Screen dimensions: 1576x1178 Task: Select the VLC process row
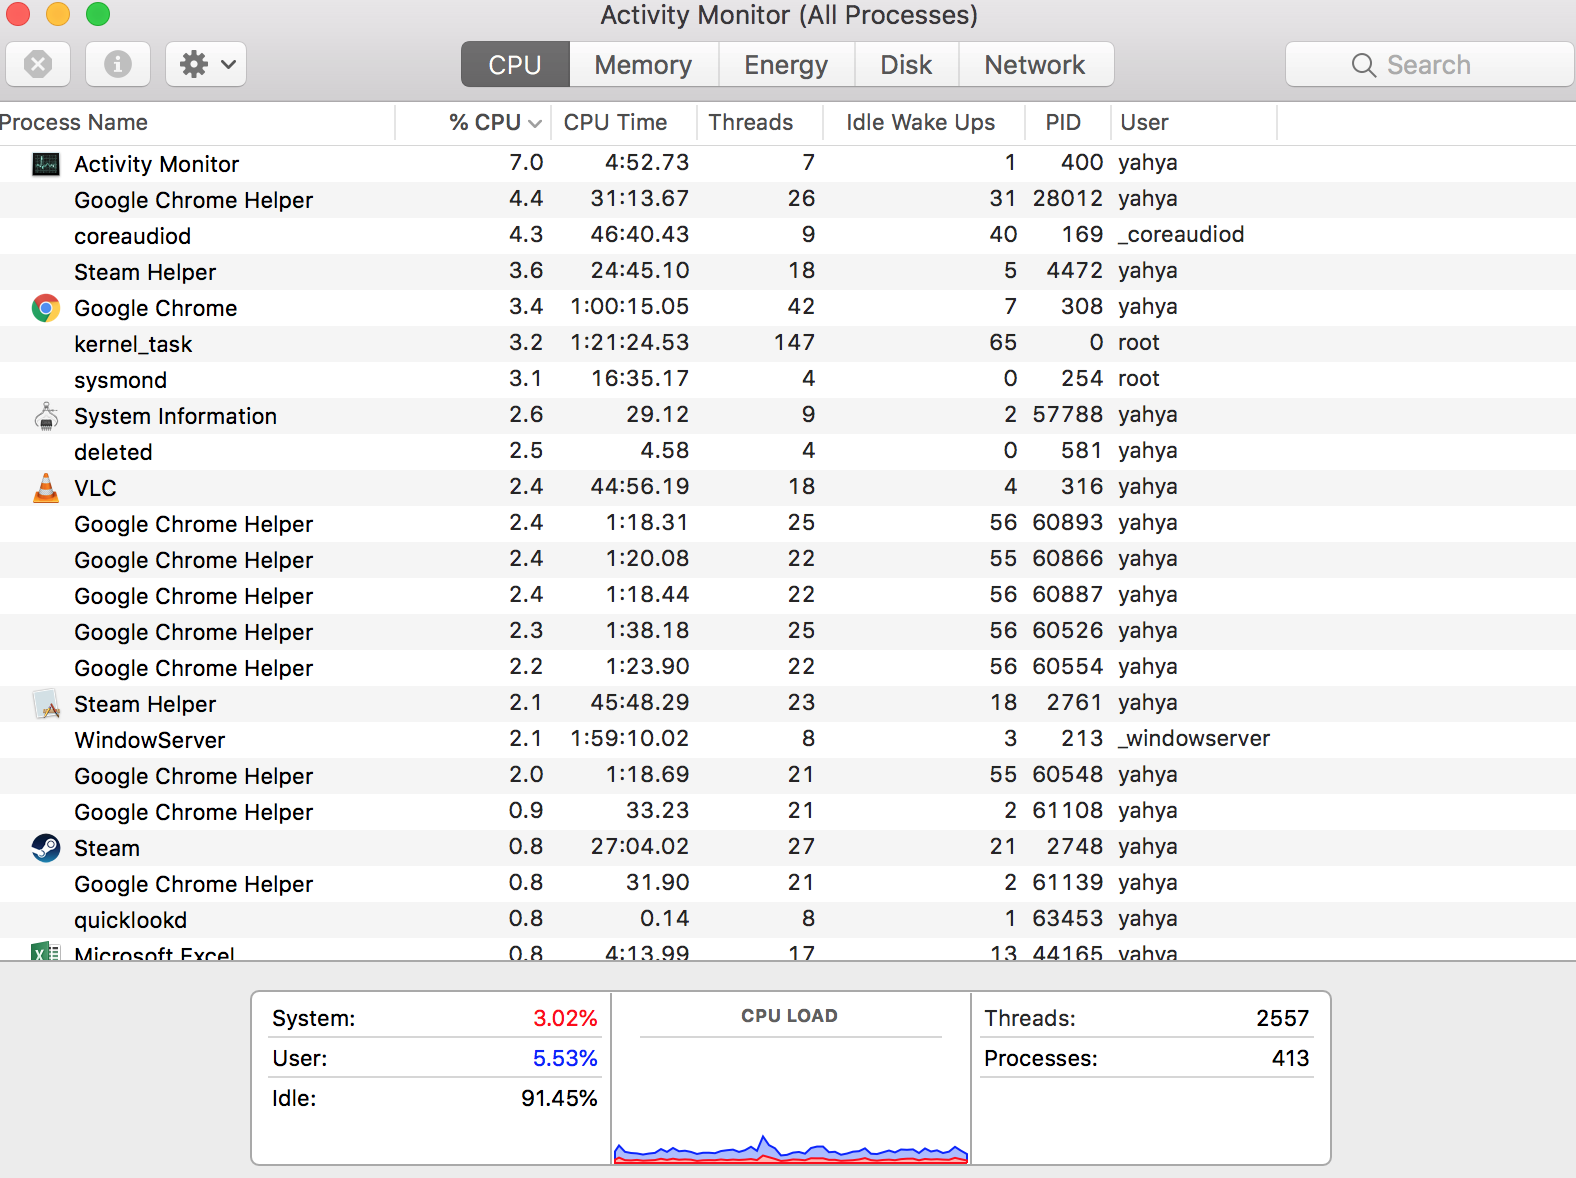(x=788, y=488)
